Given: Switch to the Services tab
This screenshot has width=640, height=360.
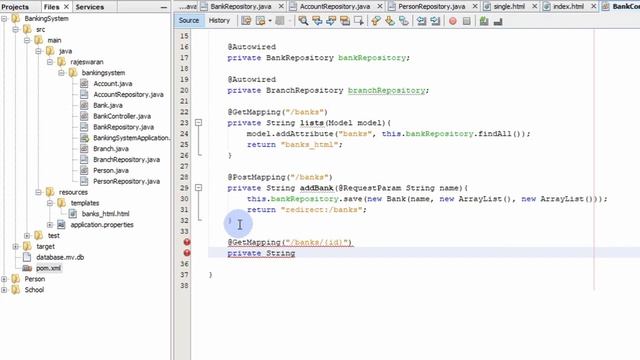Looking at the screenshot, I should click(90, 7).
